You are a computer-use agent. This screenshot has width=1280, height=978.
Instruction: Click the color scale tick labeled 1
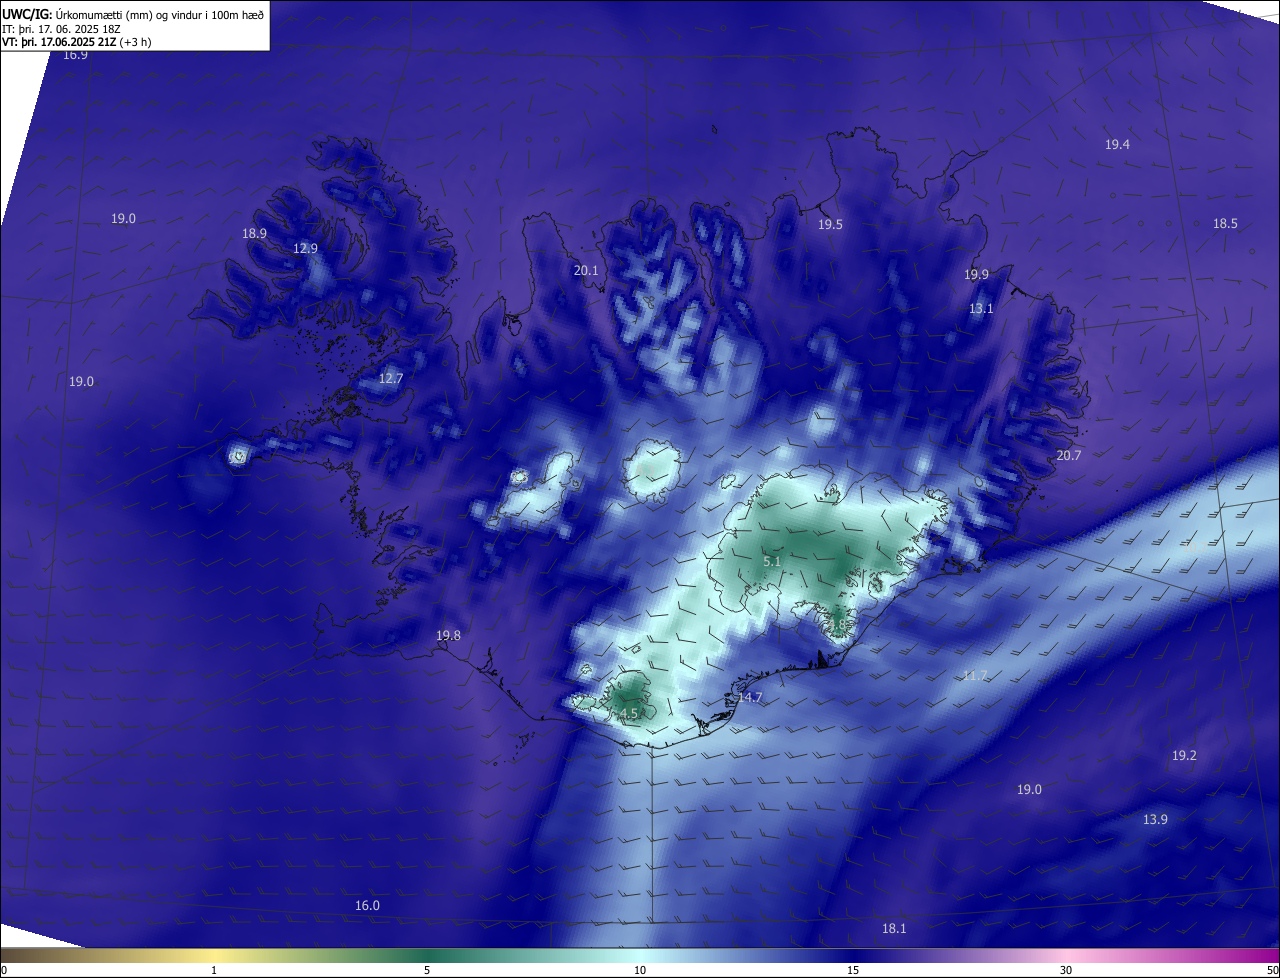point(214,970)
